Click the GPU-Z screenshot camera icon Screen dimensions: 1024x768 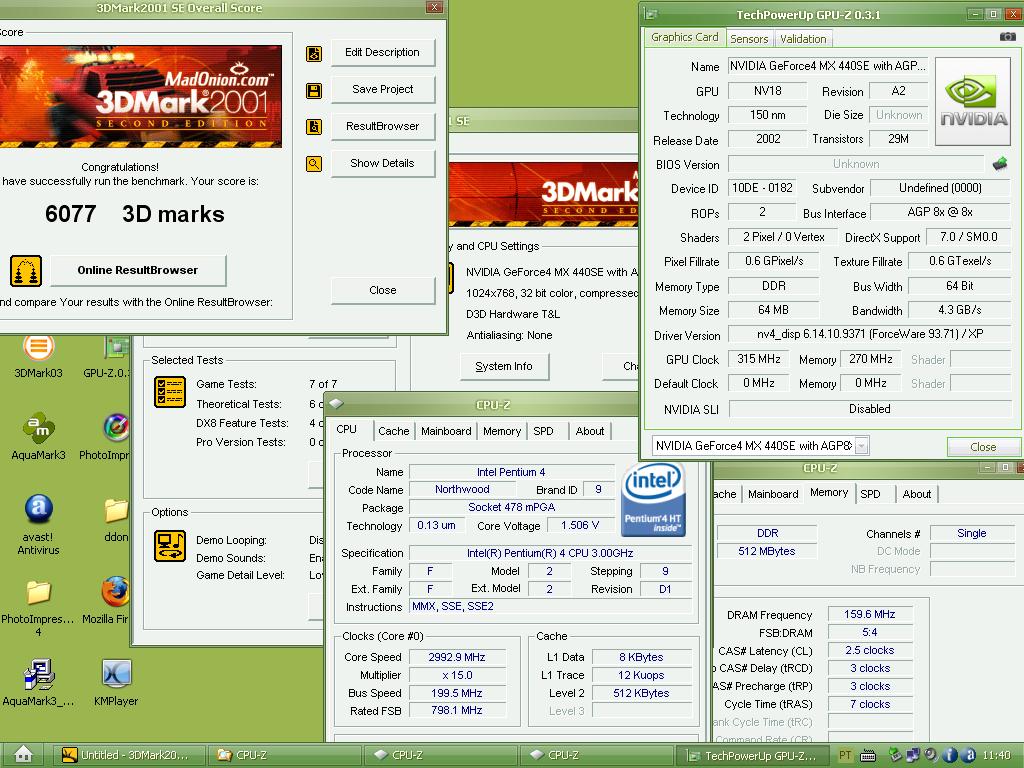tap(1008, 37)
